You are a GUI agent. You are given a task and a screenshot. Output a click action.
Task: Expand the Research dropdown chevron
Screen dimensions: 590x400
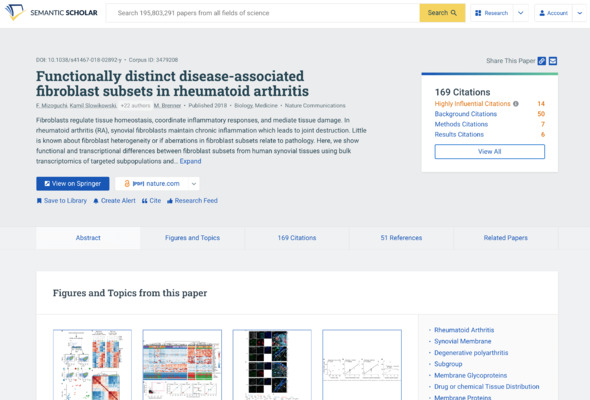pos(521,13)
